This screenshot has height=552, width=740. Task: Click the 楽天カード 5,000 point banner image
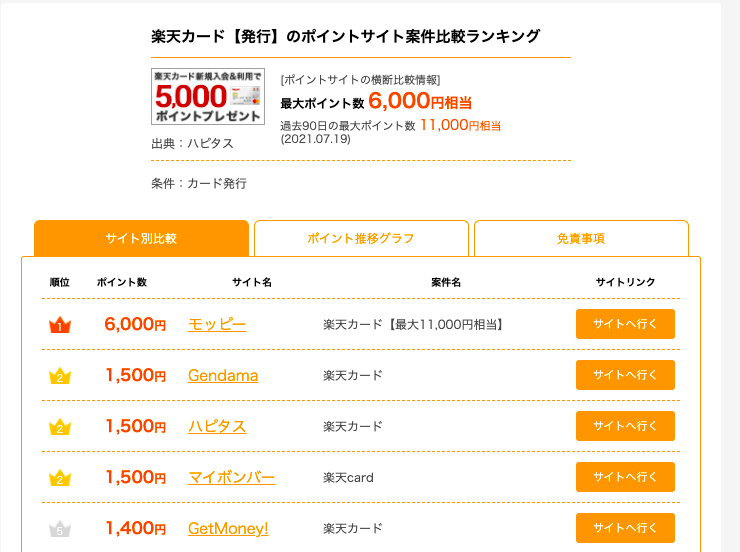click(x=208, y=97)
